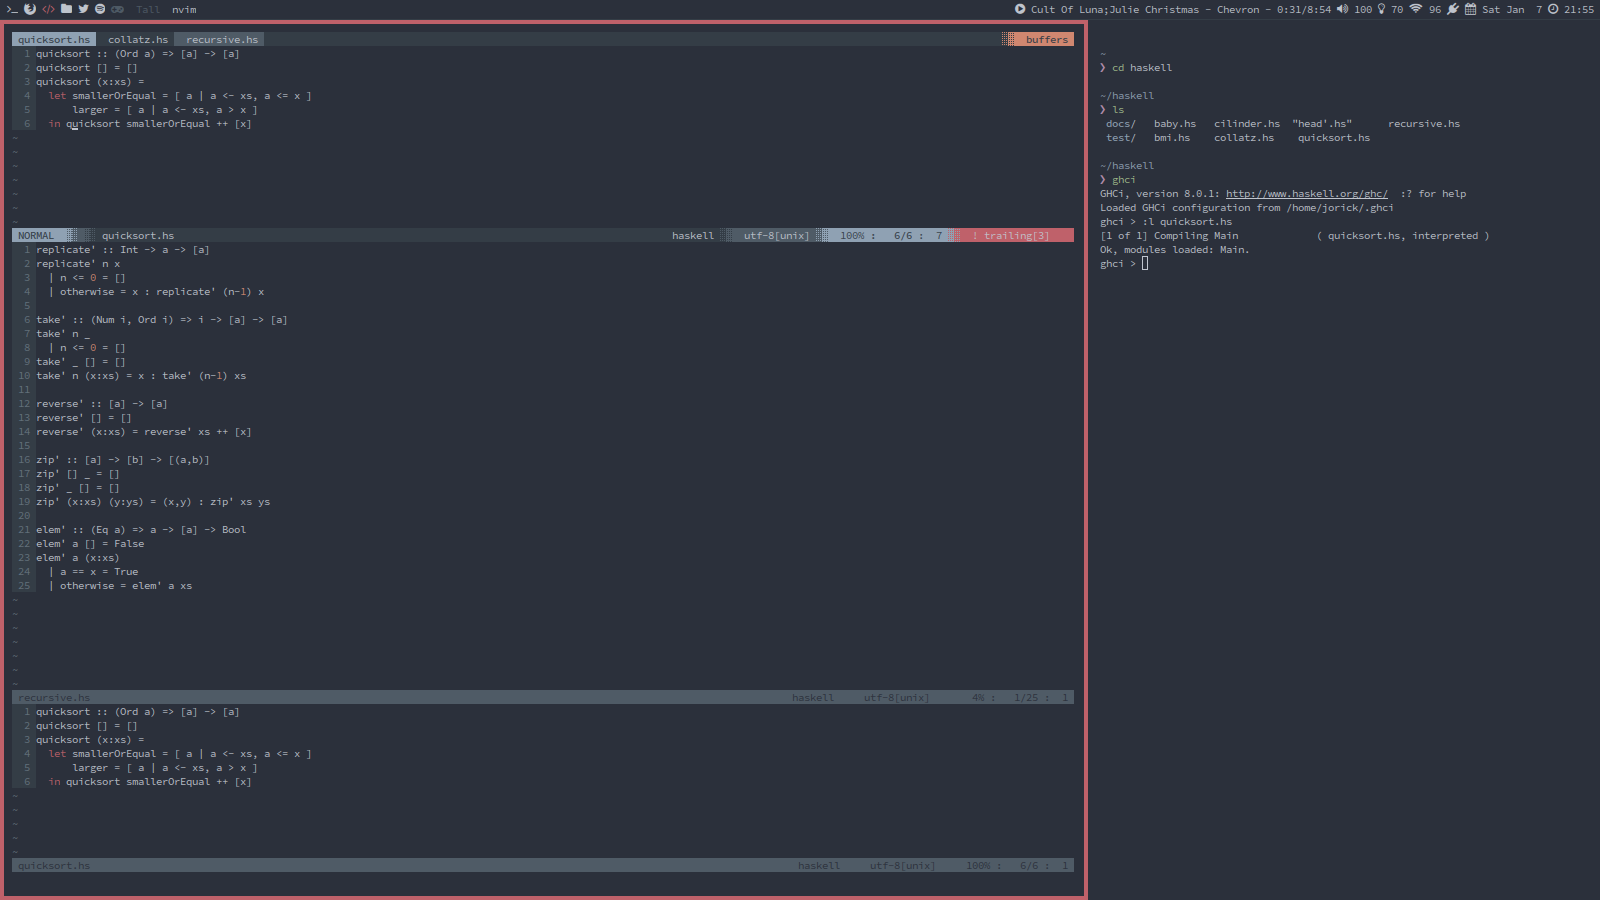Image resolution: width=1600 pixels, height=900 pixels.
Task: Click 'take' n (x:xs)' line 10
Action: point(141,376)
